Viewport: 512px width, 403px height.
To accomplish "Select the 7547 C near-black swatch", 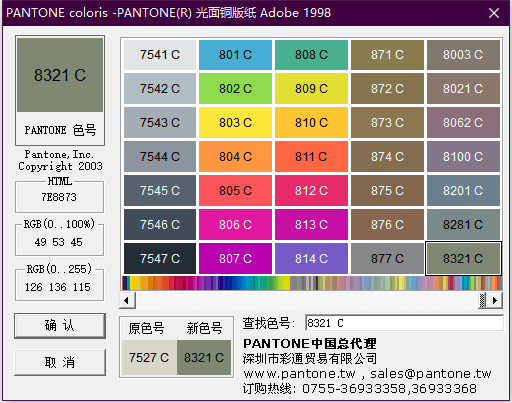I will [160, 259].
